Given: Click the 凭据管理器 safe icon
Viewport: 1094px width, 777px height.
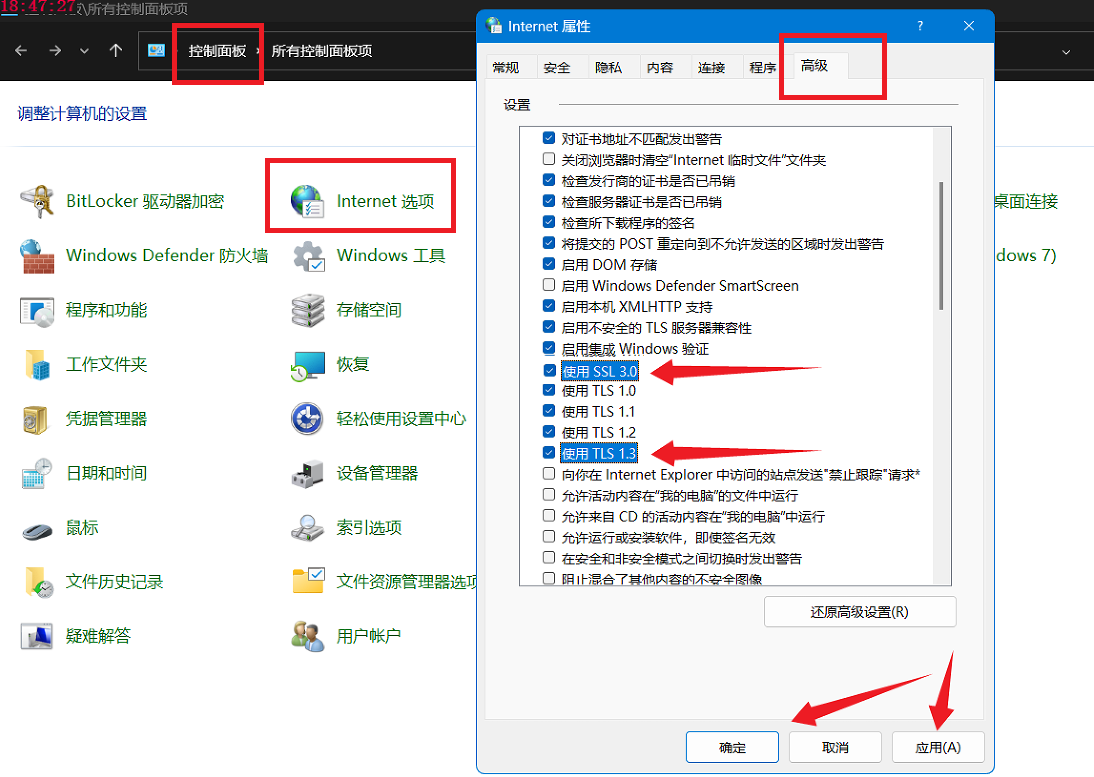Looking at the screenshot, I should [37, 419].
